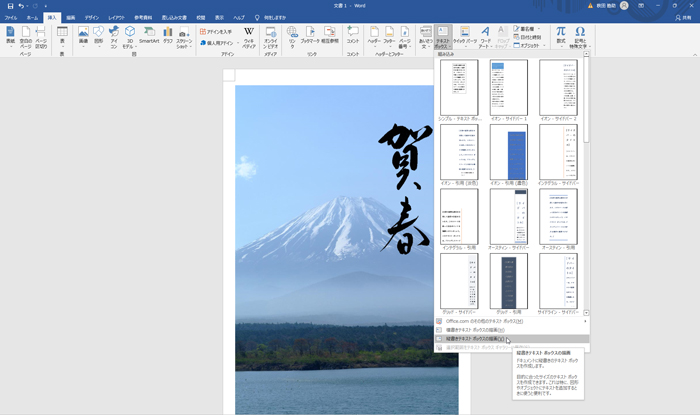Viewport: 700px width, 415px height.
Task: Insert a 3D model from the ribbon
Action: coord(130,35)
